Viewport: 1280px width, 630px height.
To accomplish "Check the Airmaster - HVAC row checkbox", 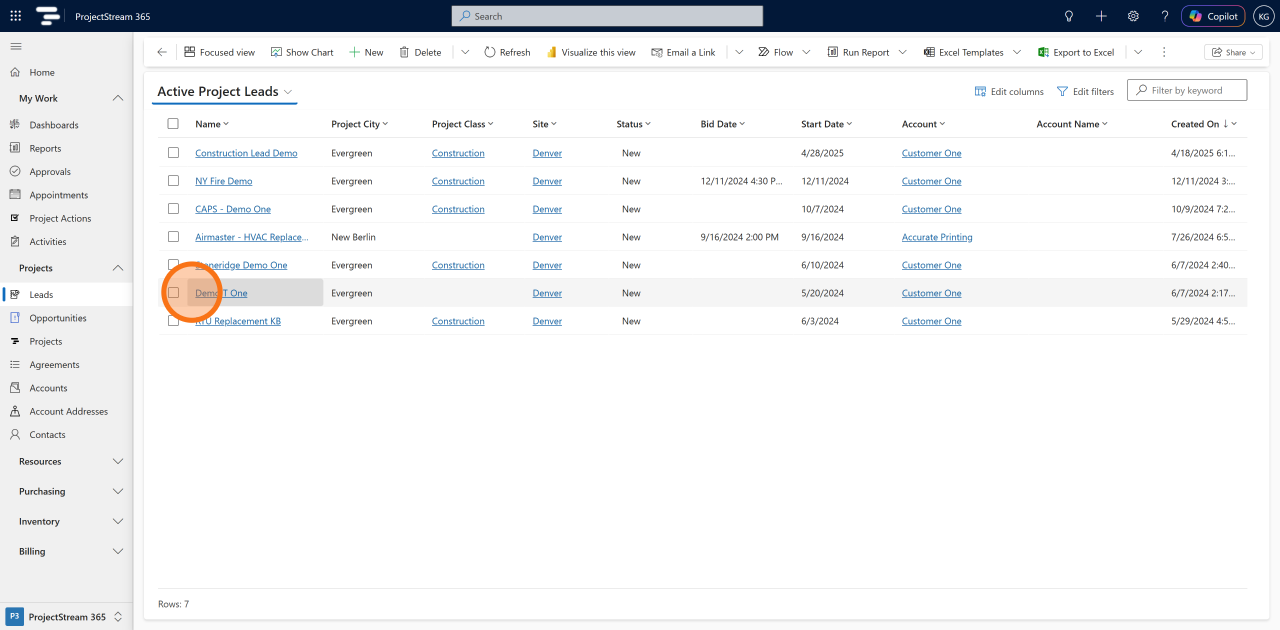I will (173, 237).
